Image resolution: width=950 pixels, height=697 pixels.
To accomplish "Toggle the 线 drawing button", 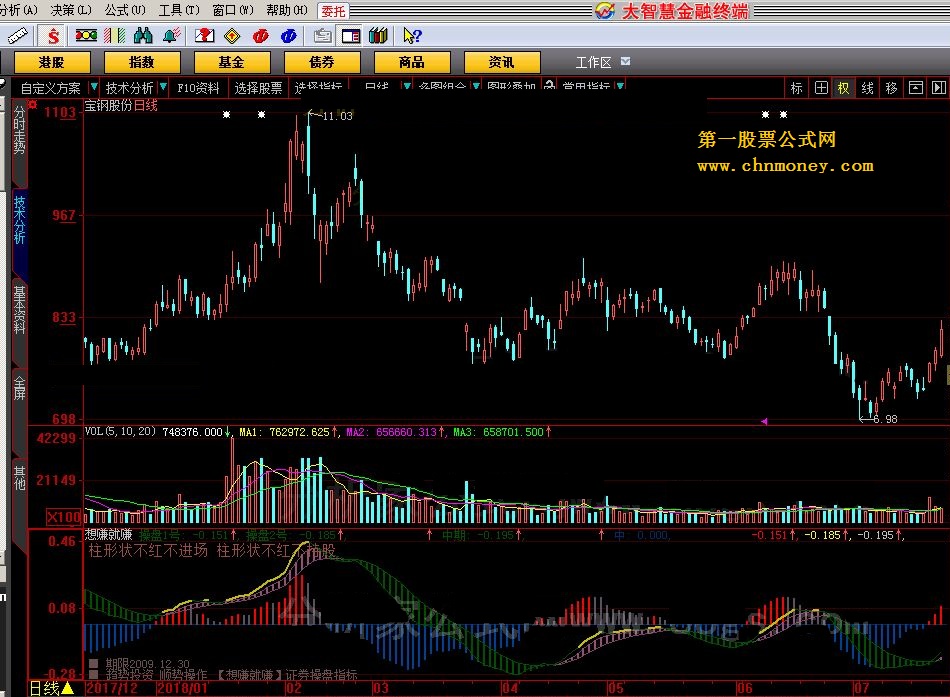I will coord(868,88).
